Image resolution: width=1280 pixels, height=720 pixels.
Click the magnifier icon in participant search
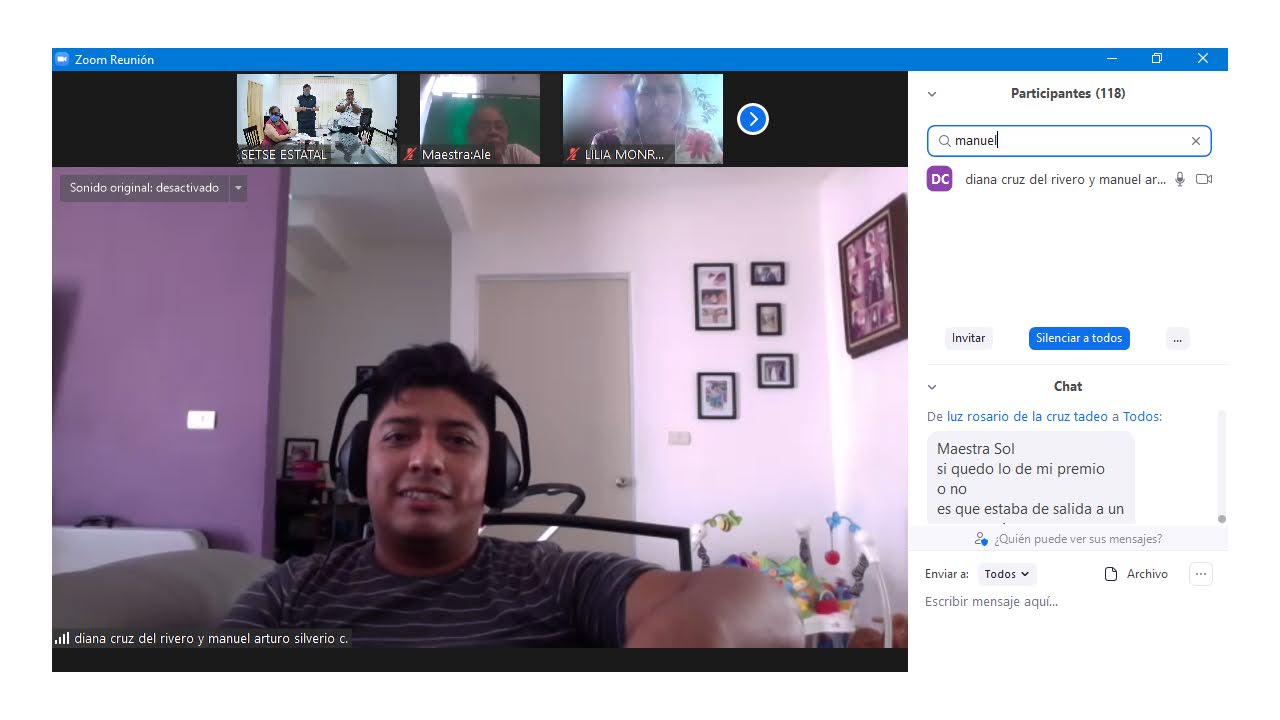(944, 141)
